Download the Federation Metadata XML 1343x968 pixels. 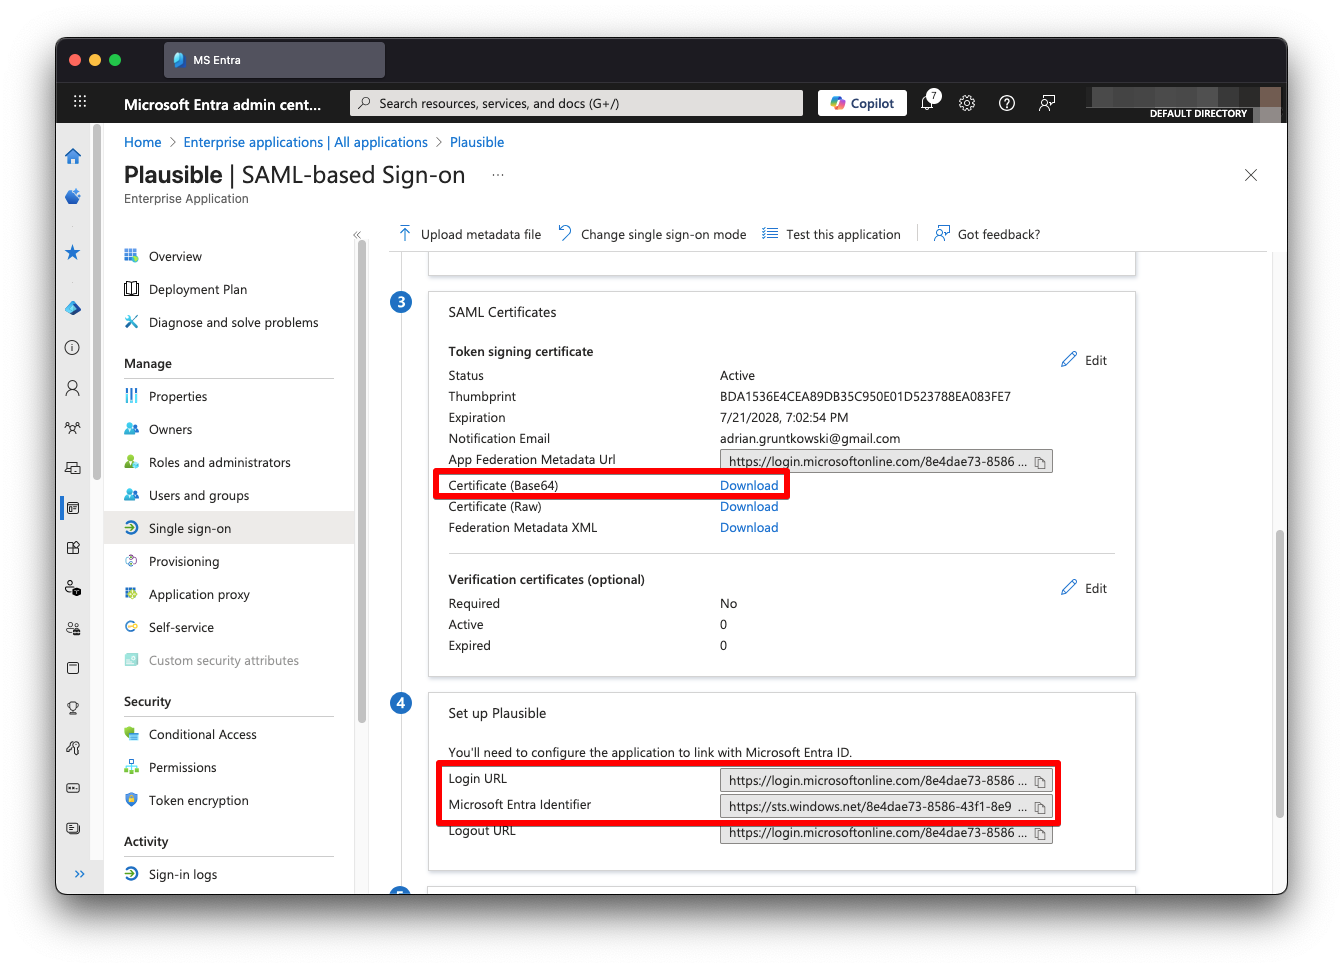coord(749,528)
